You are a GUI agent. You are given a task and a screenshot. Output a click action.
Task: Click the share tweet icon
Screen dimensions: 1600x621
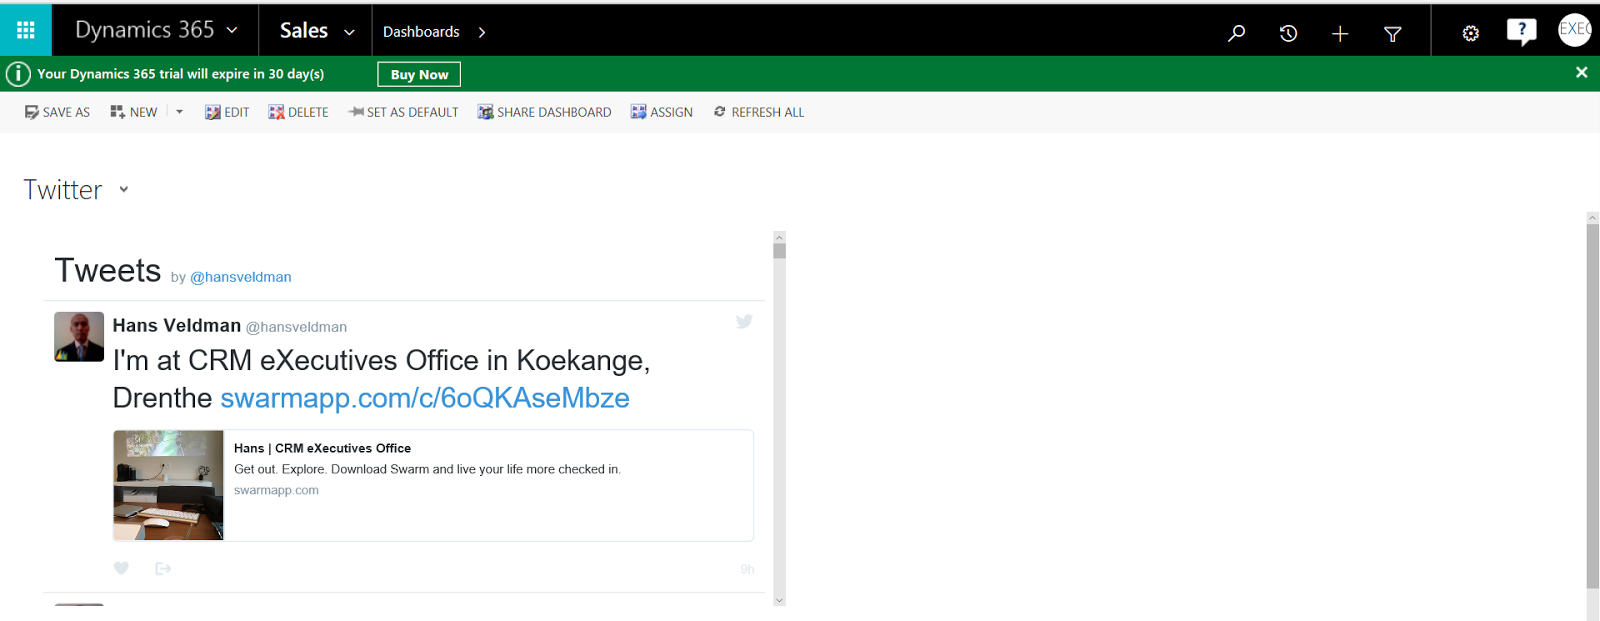click(x=163, y=568)
